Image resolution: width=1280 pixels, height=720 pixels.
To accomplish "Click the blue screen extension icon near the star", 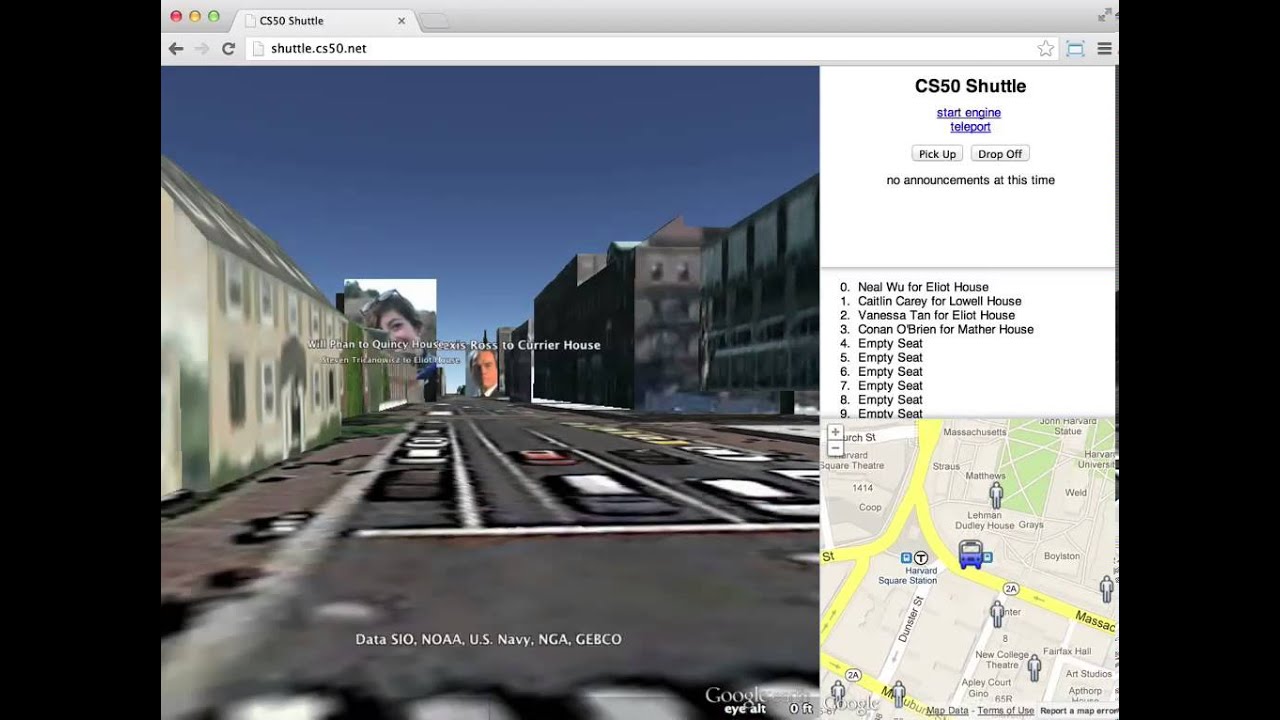I will 1076,48.
